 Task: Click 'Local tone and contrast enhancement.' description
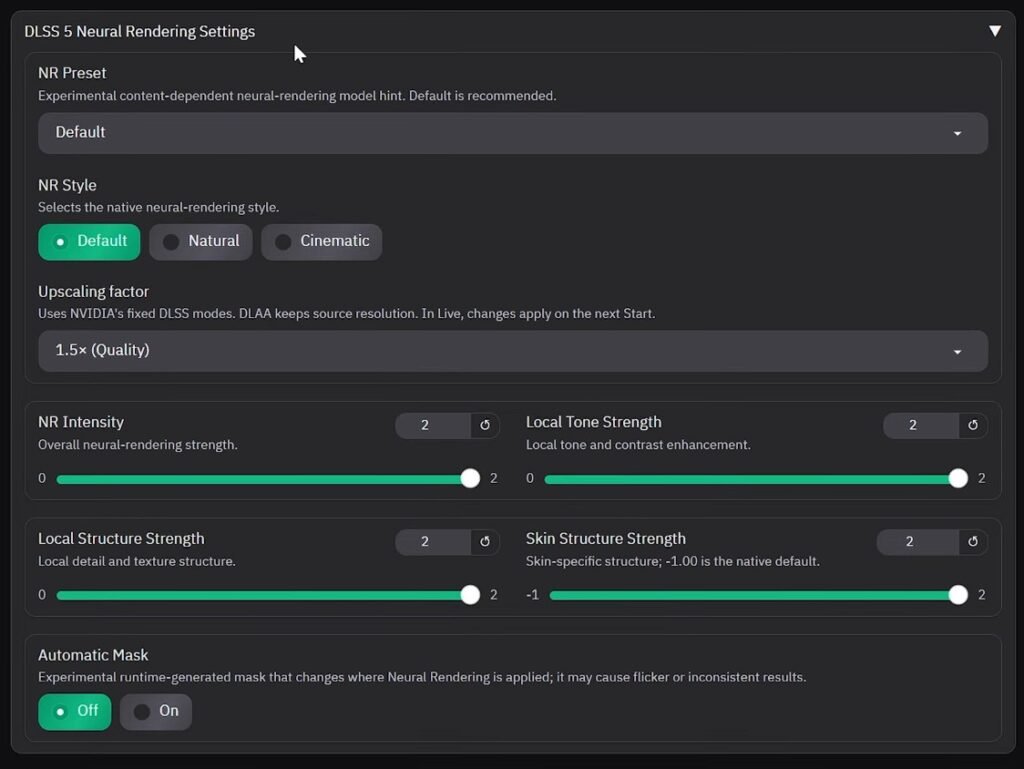pos(638,445)
